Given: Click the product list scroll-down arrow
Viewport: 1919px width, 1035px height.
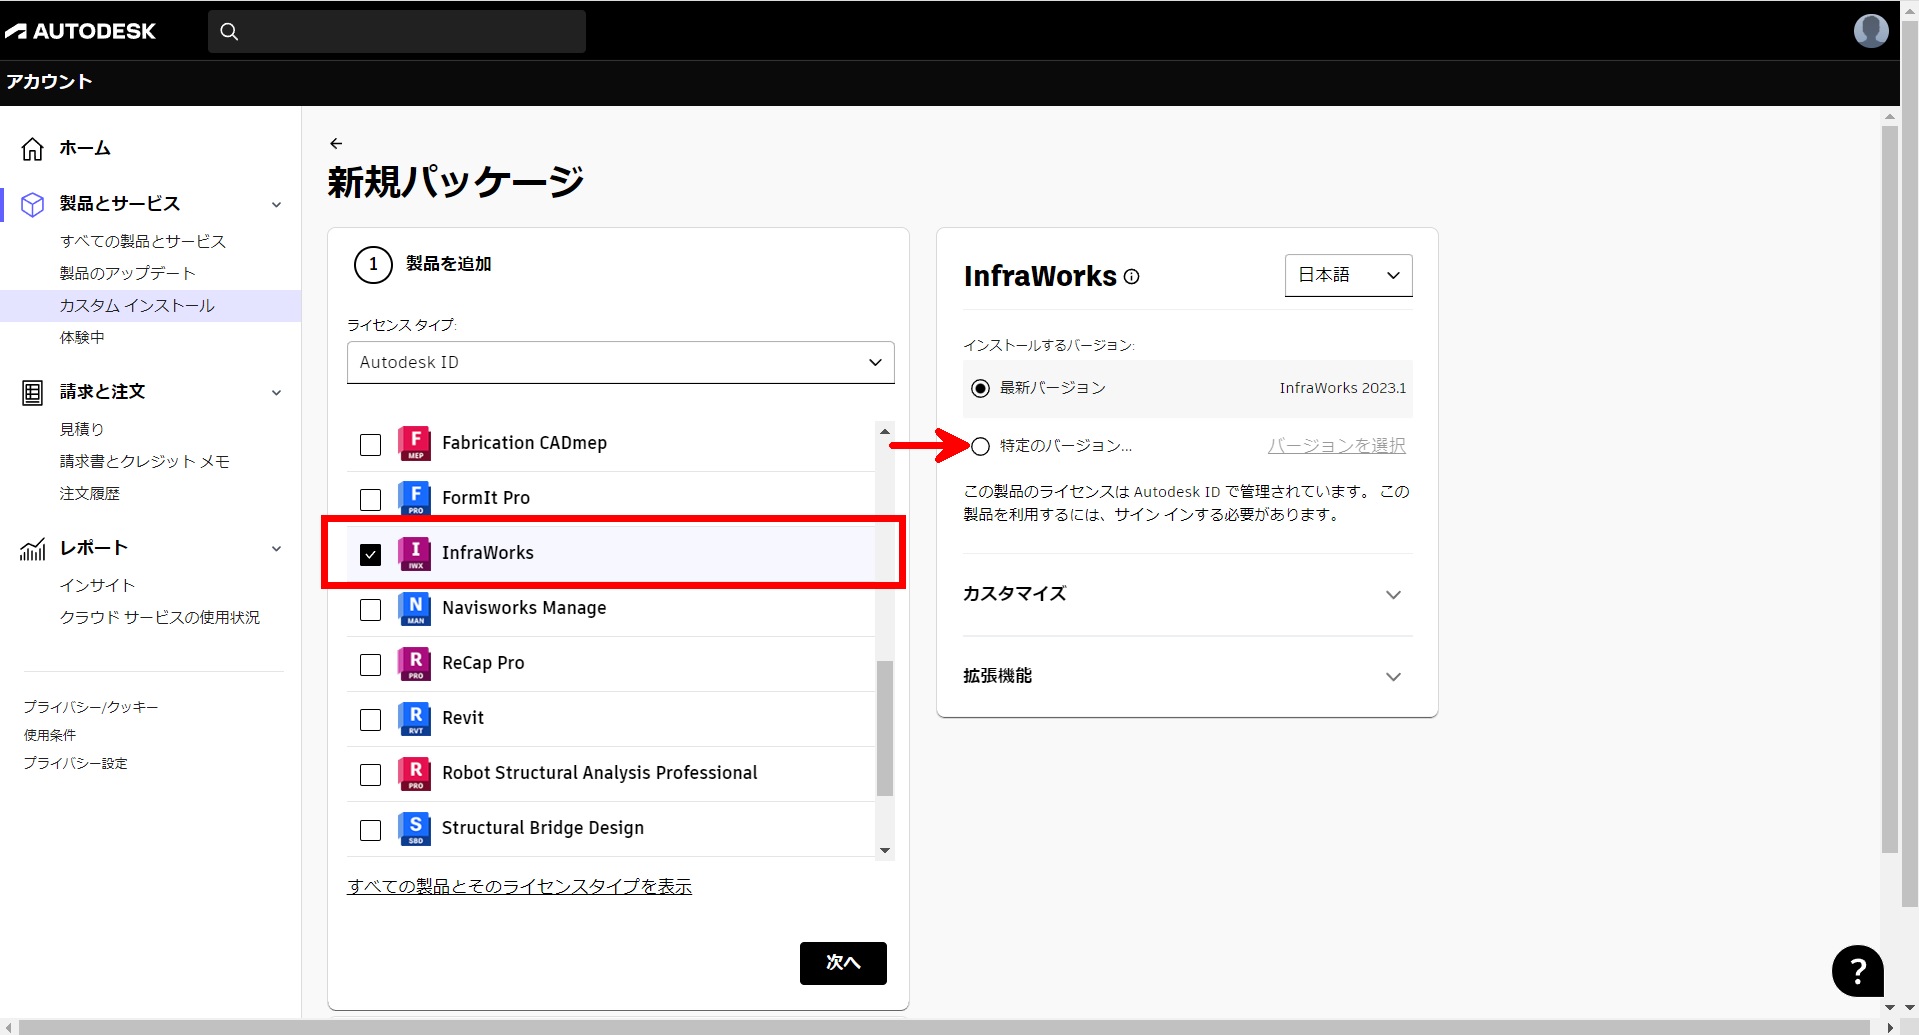Looking at the screenshot, I should 884,851.
